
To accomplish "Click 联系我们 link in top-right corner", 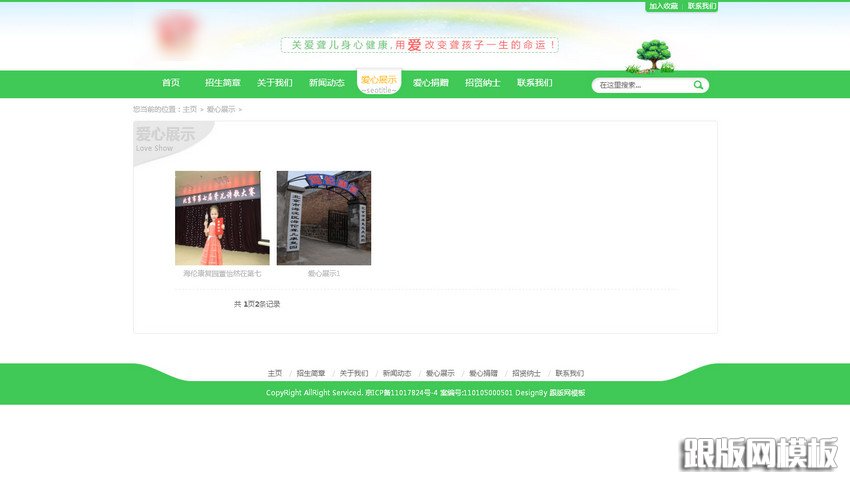I will 701,6.
